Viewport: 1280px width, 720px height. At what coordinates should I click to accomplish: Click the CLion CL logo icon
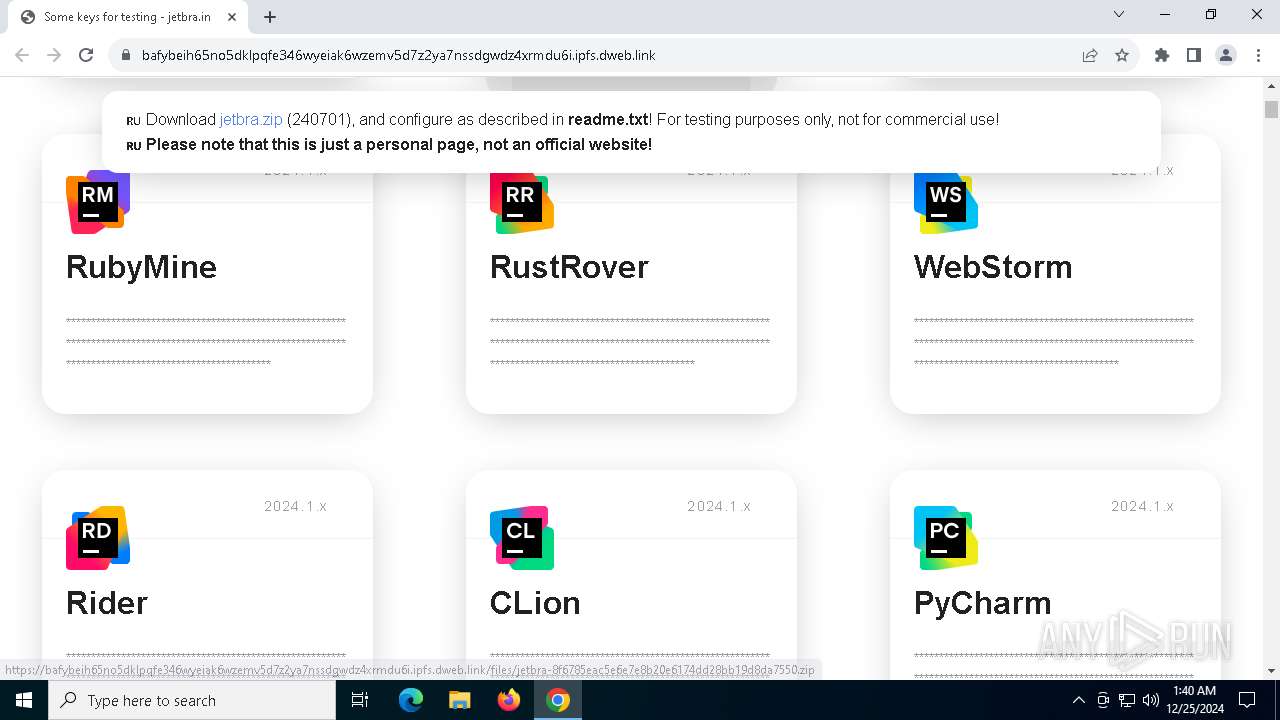click(522, 538)
